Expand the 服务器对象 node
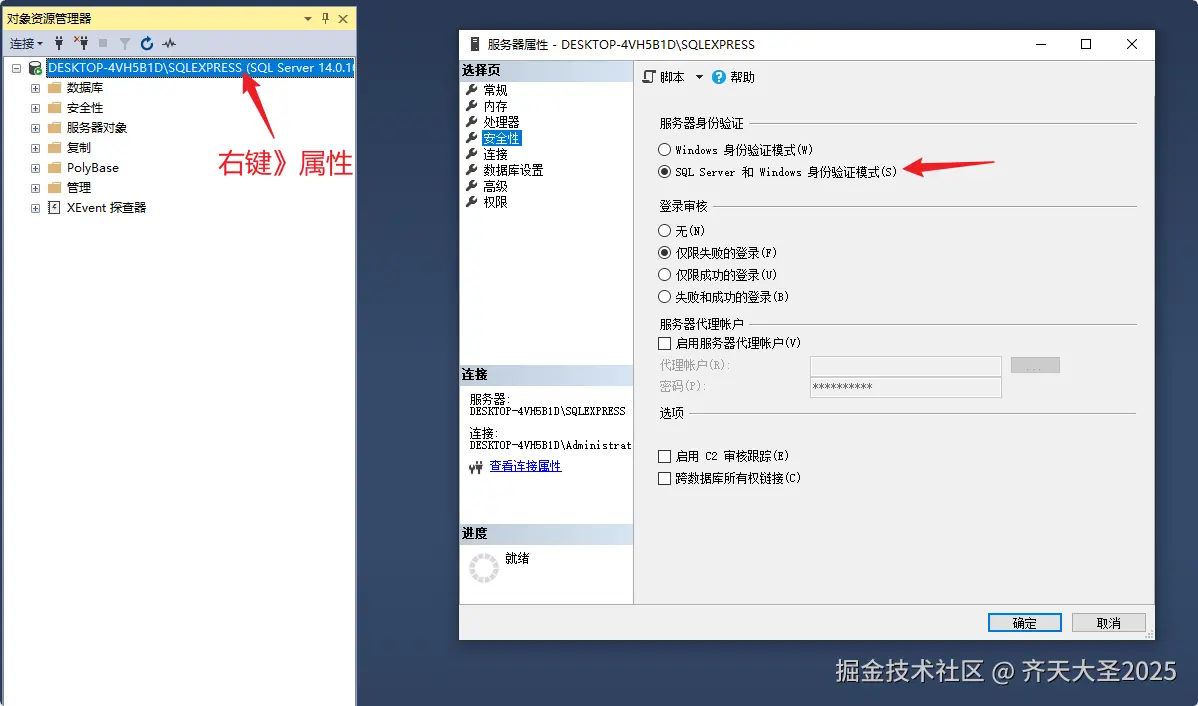The width and height of the screenshot is (1198, 706). click(35, 128)
